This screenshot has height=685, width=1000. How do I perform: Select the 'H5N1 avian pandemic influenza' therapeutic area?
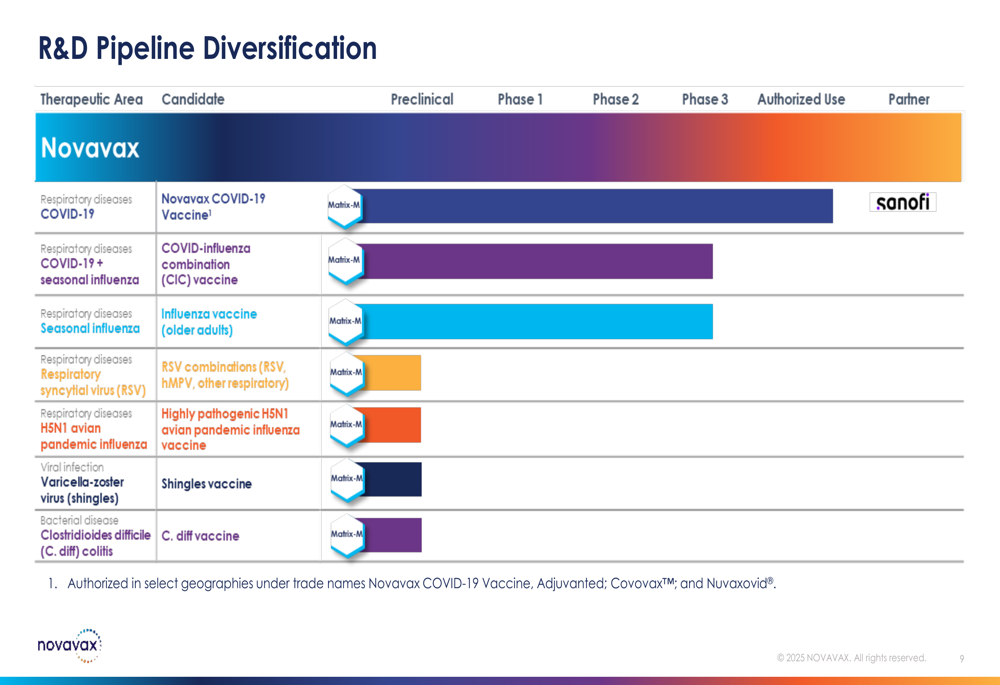[x=94, y=436]
